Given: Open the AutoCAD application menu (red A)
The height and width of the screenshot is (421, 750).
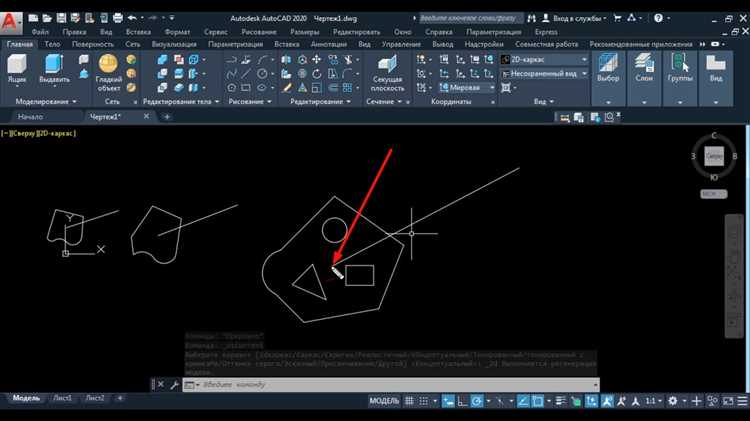Looking at the screenshot, I should click(x=11, y=23).
